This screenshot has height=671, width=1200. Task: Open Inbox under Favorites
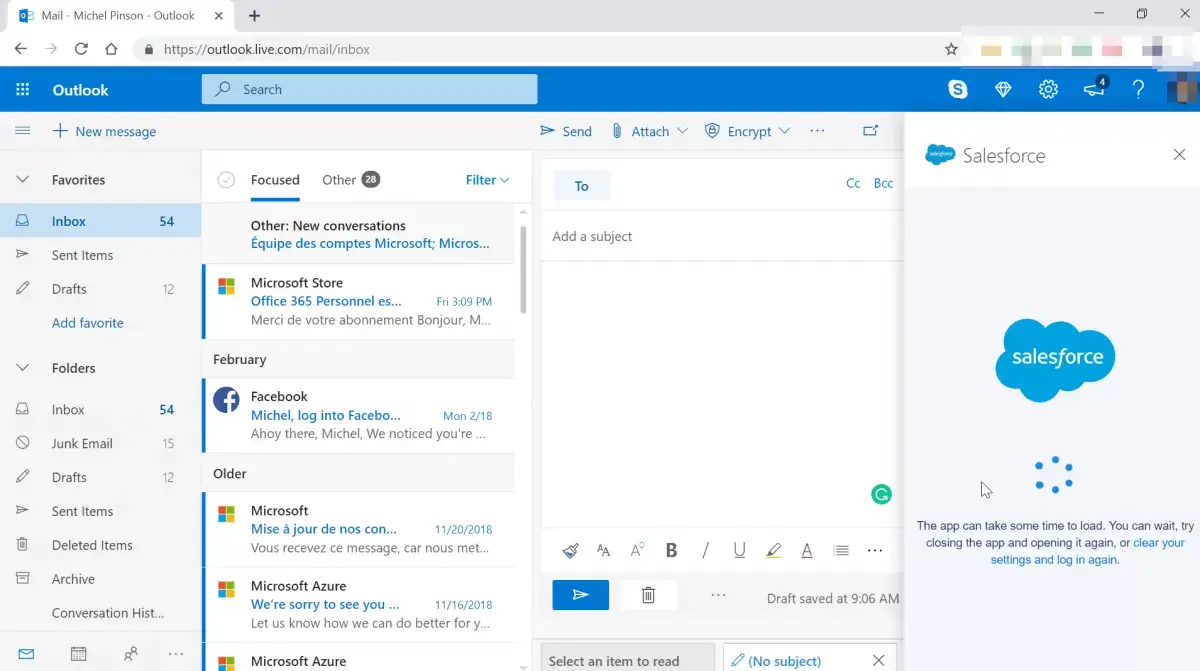(x=100, y=221)
